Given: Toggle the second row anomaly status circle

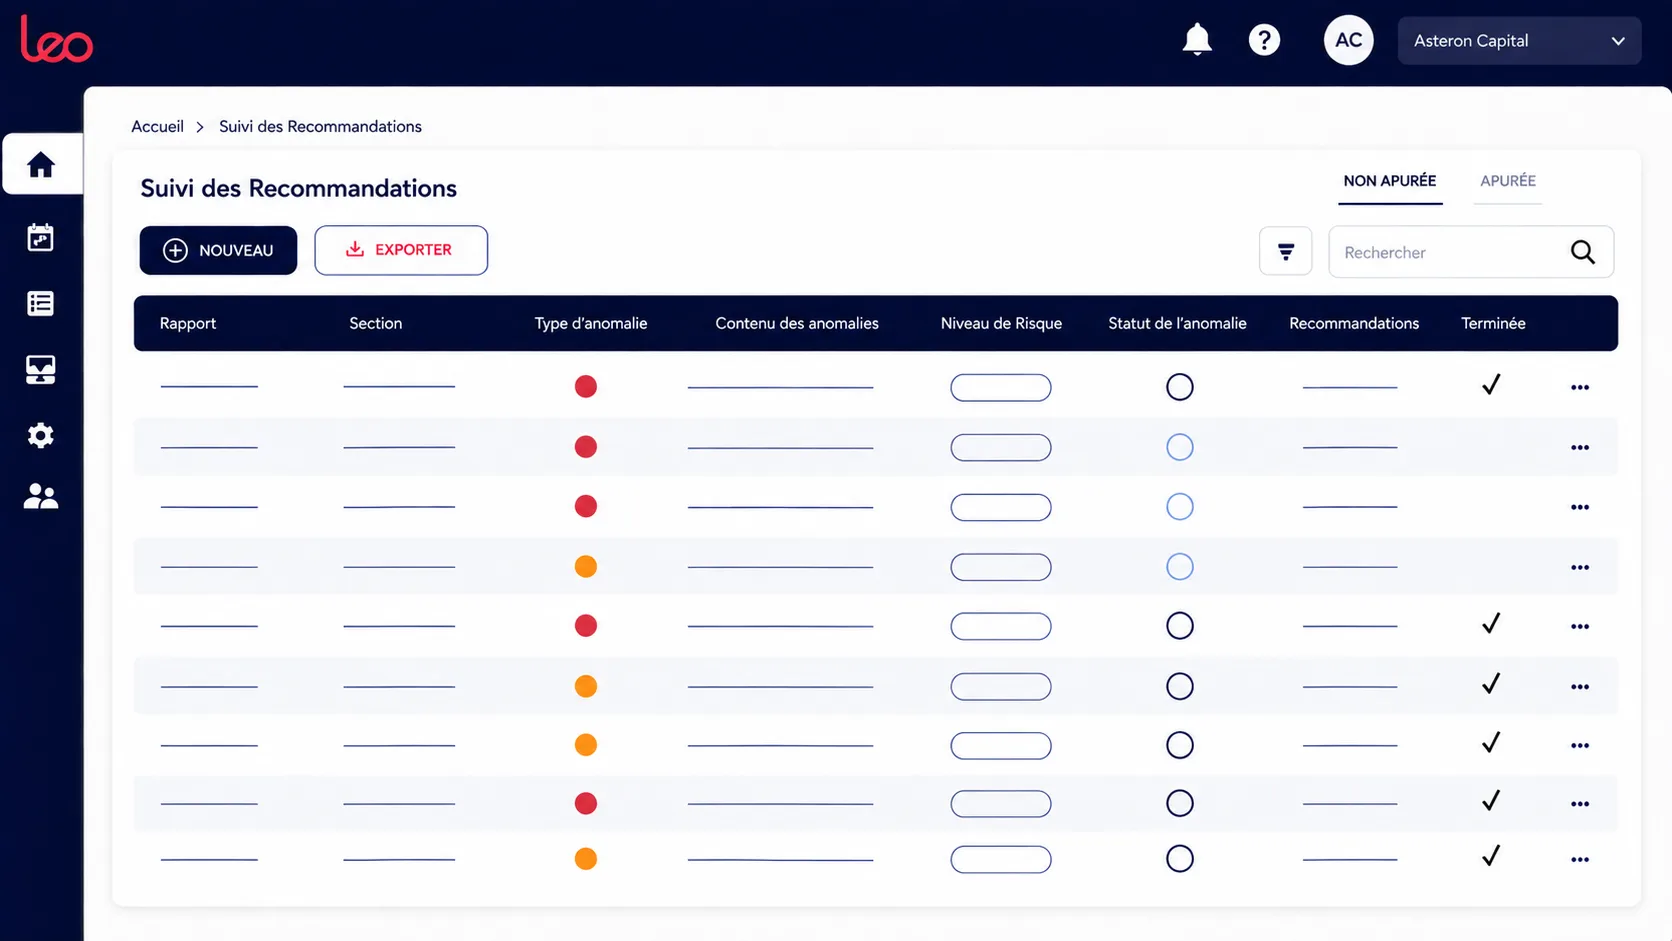Looking at the screenshot, I should coord(1180,447).
